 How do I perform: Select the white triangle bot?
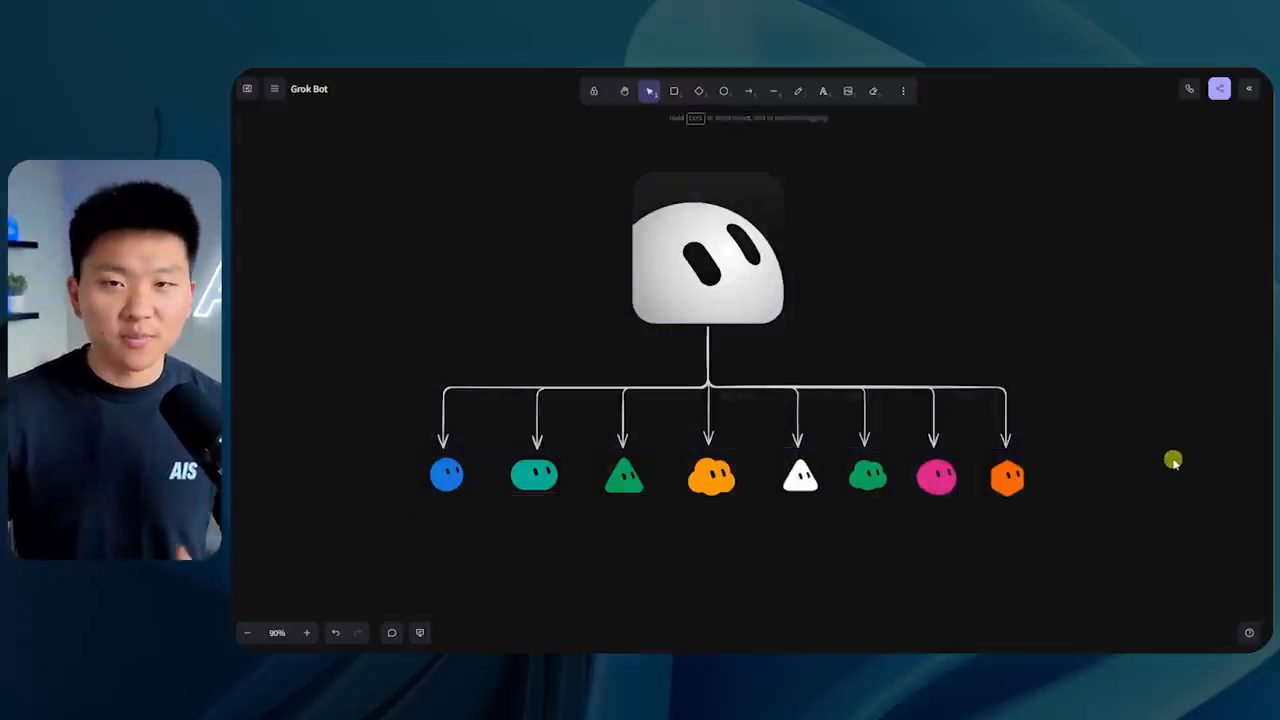pos(800,476)
